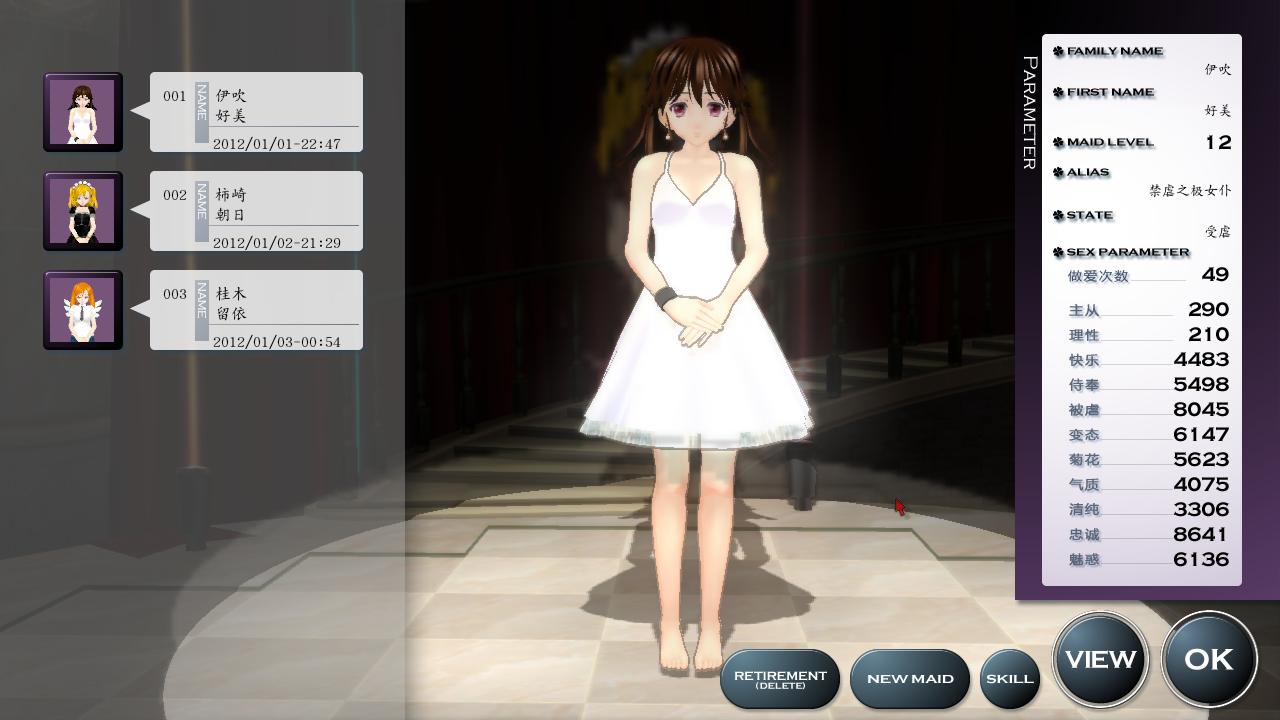Click the bullet icon beside FAMILY NAME
1280x720 pixels.
coord(1059,51)
